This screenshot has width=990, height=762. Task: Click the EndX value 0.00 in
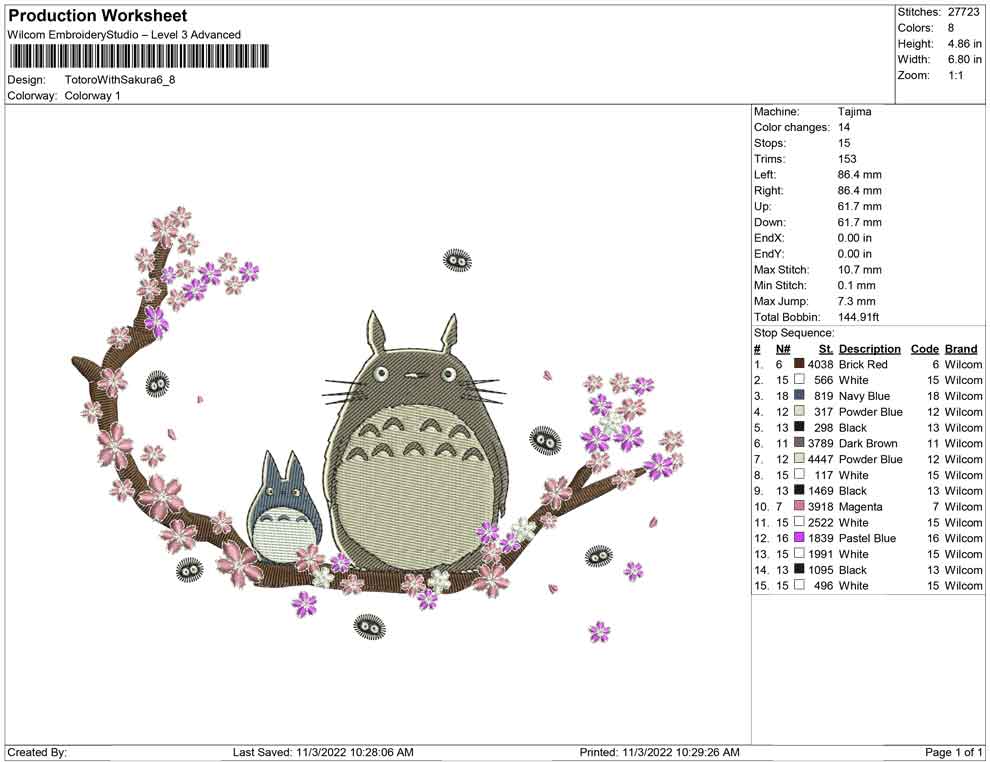click(x=854, y=237)
